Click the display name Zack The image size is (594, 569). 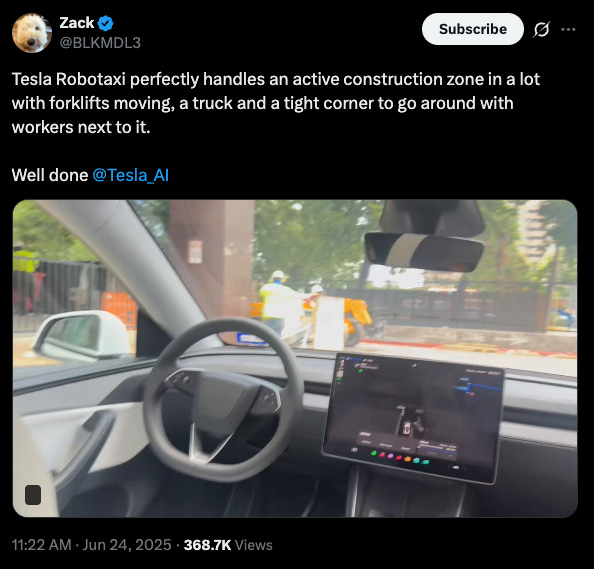(77, 23)
